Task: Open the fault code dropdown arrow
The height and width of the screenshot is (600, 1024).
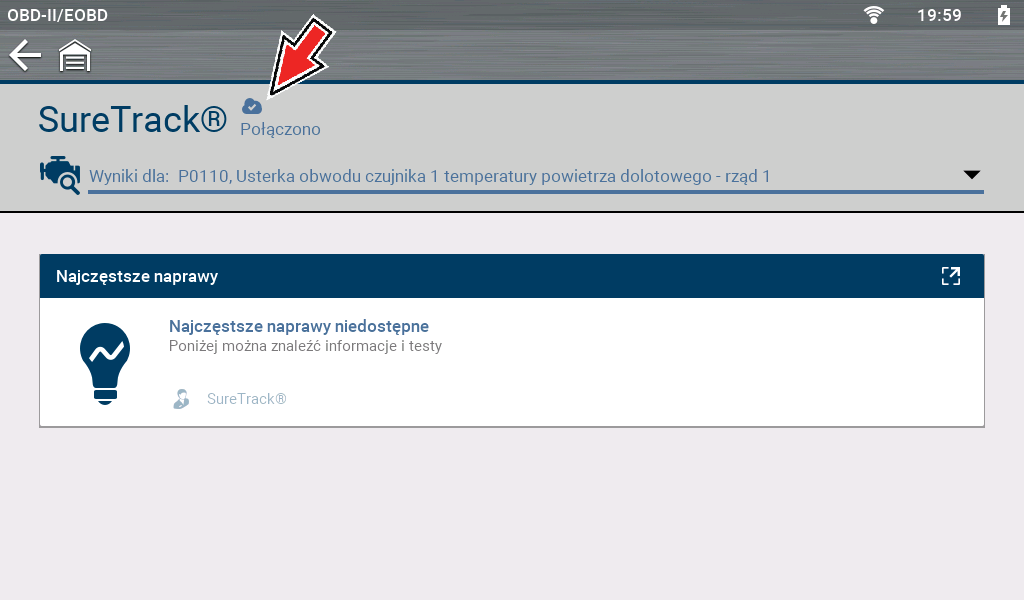Action: point(971,175)
